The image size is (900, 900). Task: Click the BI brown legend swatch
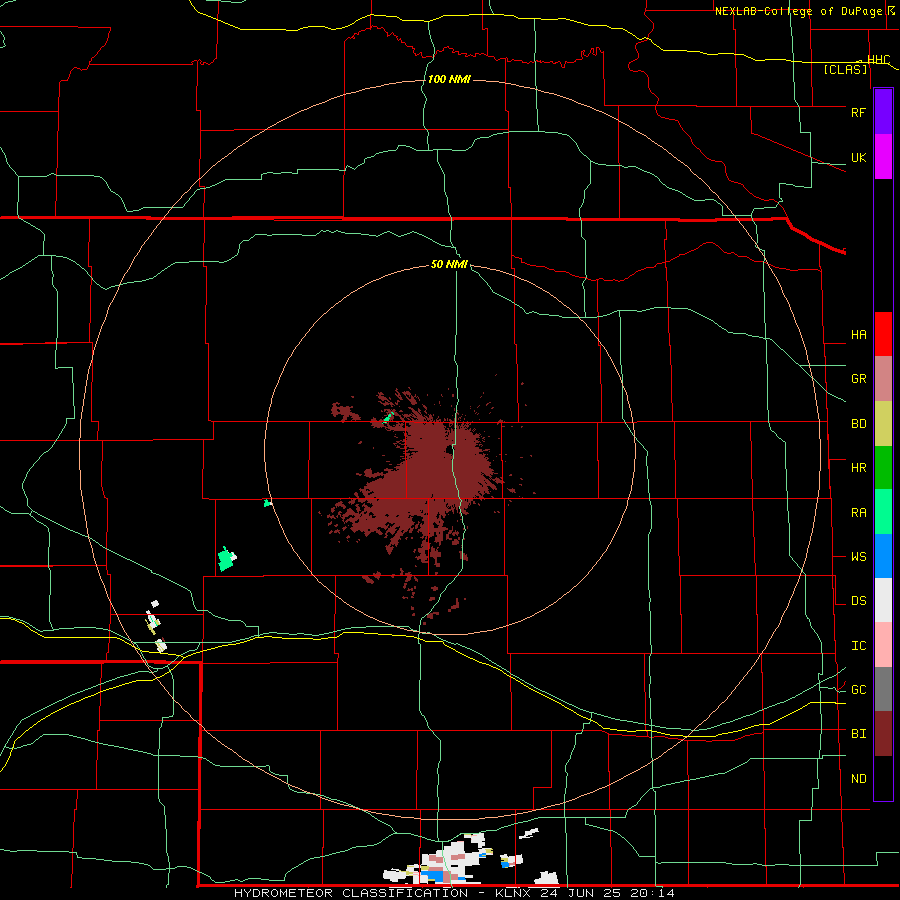pyautogui.click(x=883, y=734)
